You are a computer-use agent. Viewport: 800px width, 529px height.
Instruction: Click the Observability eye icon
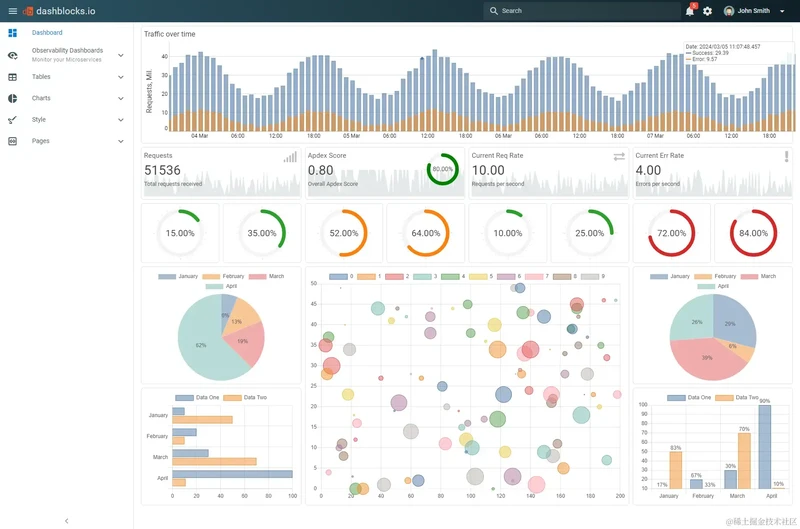click(x=13, y=55)
